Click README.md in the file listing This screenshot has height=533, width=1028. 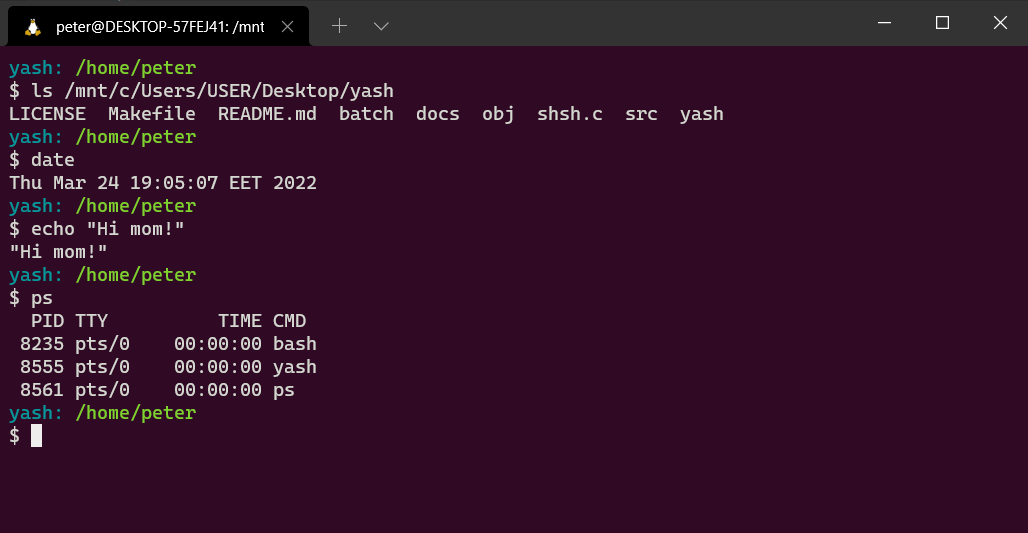[267, 114]
